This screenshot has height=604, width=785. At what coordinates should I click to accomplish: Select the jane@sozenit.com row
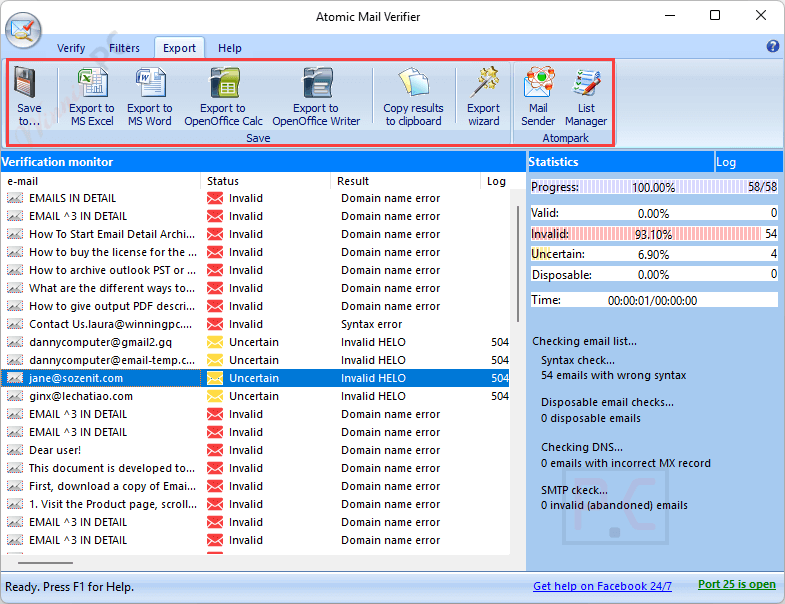tap(255, 378)
